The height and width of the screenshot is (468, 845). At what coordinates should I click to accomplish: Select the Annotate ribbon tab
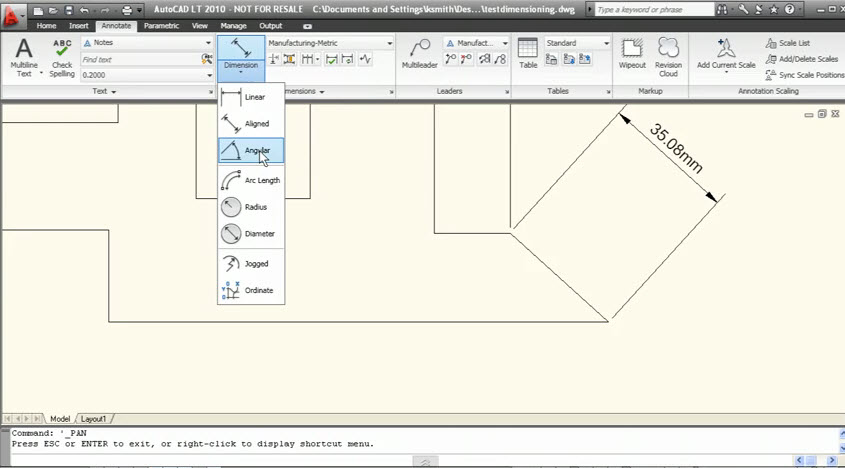pos(116,26)
